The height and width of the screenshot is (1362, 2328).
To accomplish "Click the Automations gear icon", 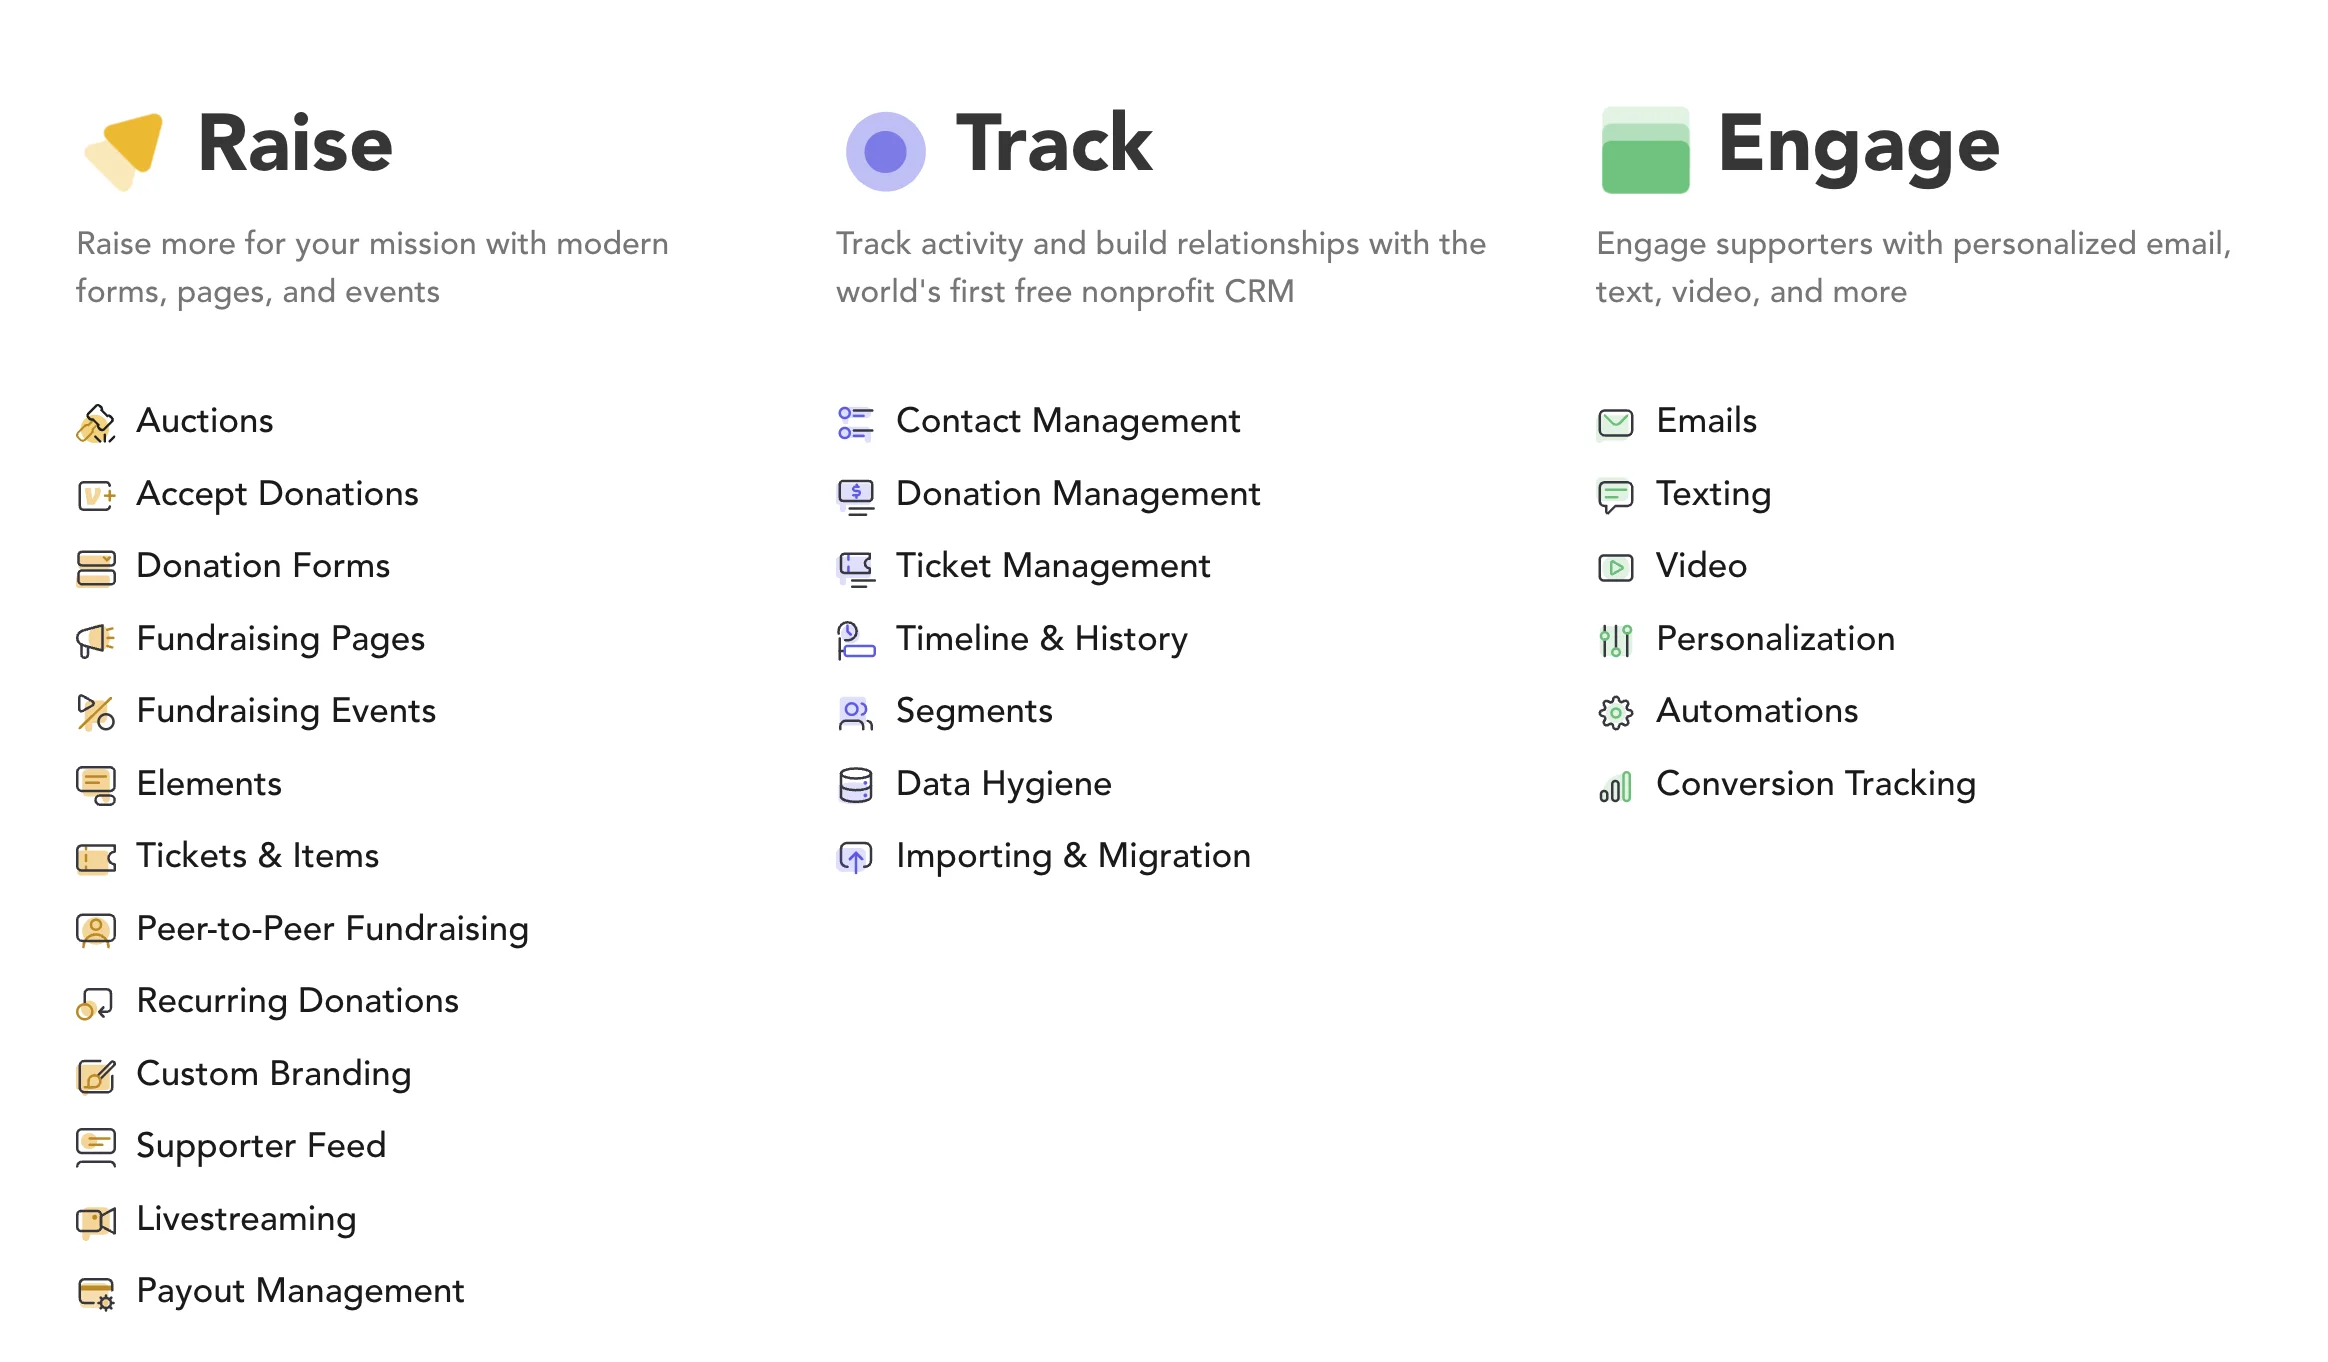I will pyautogui.click(x=1615, y=713).
